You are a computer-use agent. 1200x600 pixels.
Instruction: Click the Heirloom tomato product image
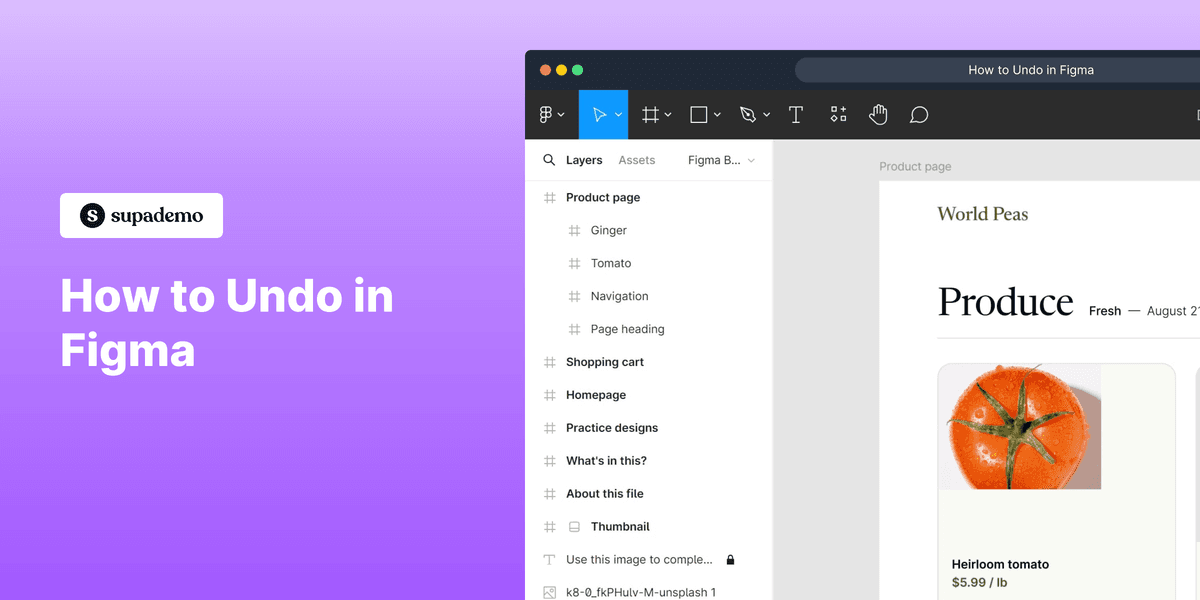click(1019, 426)
